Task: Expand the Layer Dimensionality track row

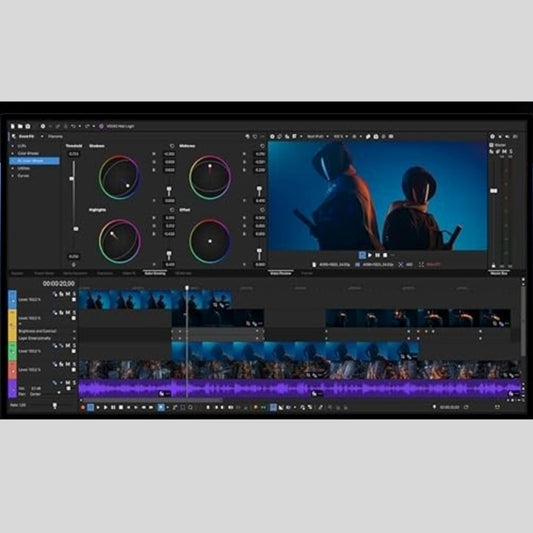Action: coord(74,339)
